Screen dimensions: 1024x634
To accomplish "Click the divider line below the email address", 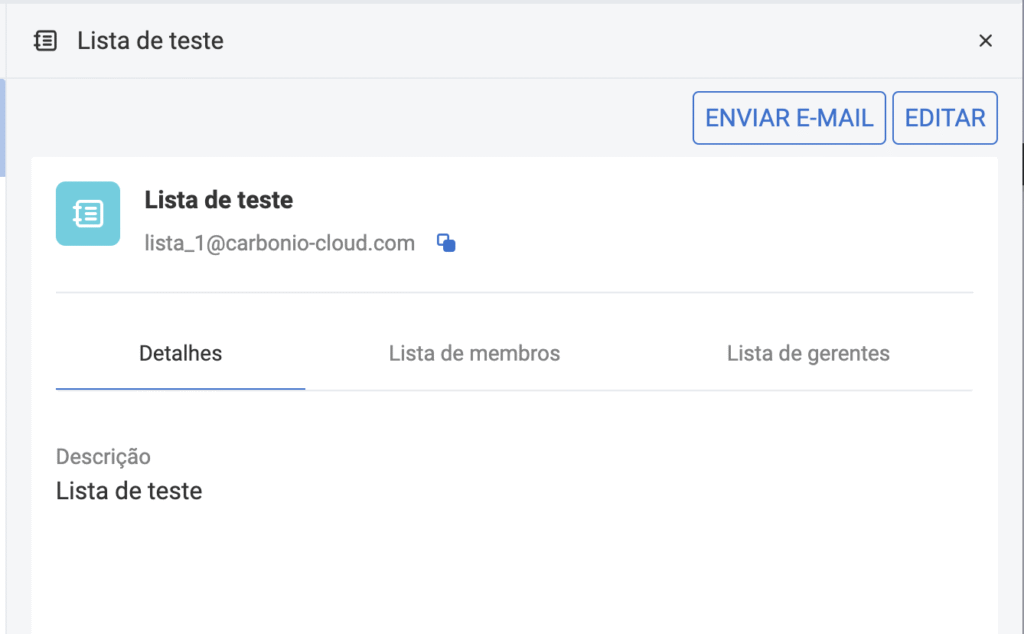I will [514, 292].
